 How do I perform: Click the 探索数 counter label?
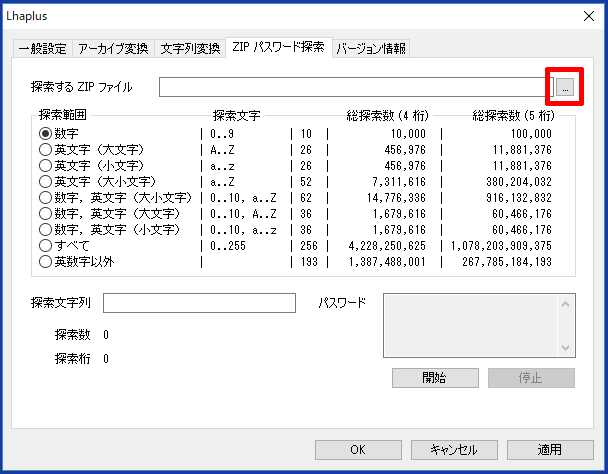tap(73, 335)
